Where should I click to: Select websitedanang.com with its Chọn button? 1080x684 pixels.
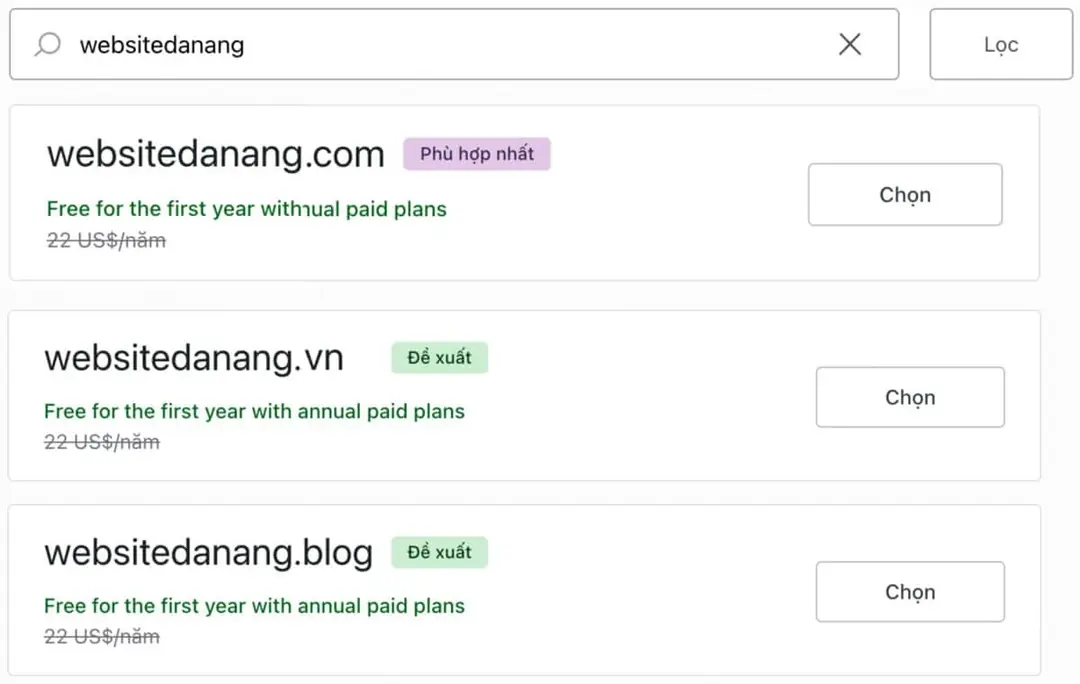(x=904, y=195)
